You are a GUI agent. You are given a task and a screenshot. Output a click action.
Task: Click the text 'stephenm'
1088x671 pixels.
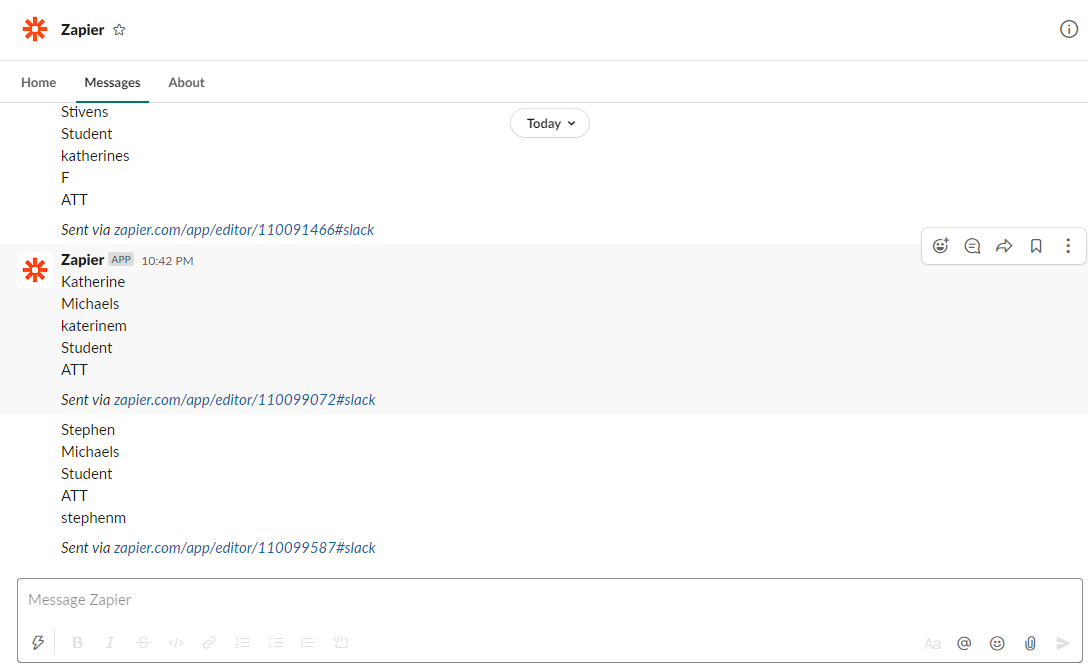pos(94,518)
